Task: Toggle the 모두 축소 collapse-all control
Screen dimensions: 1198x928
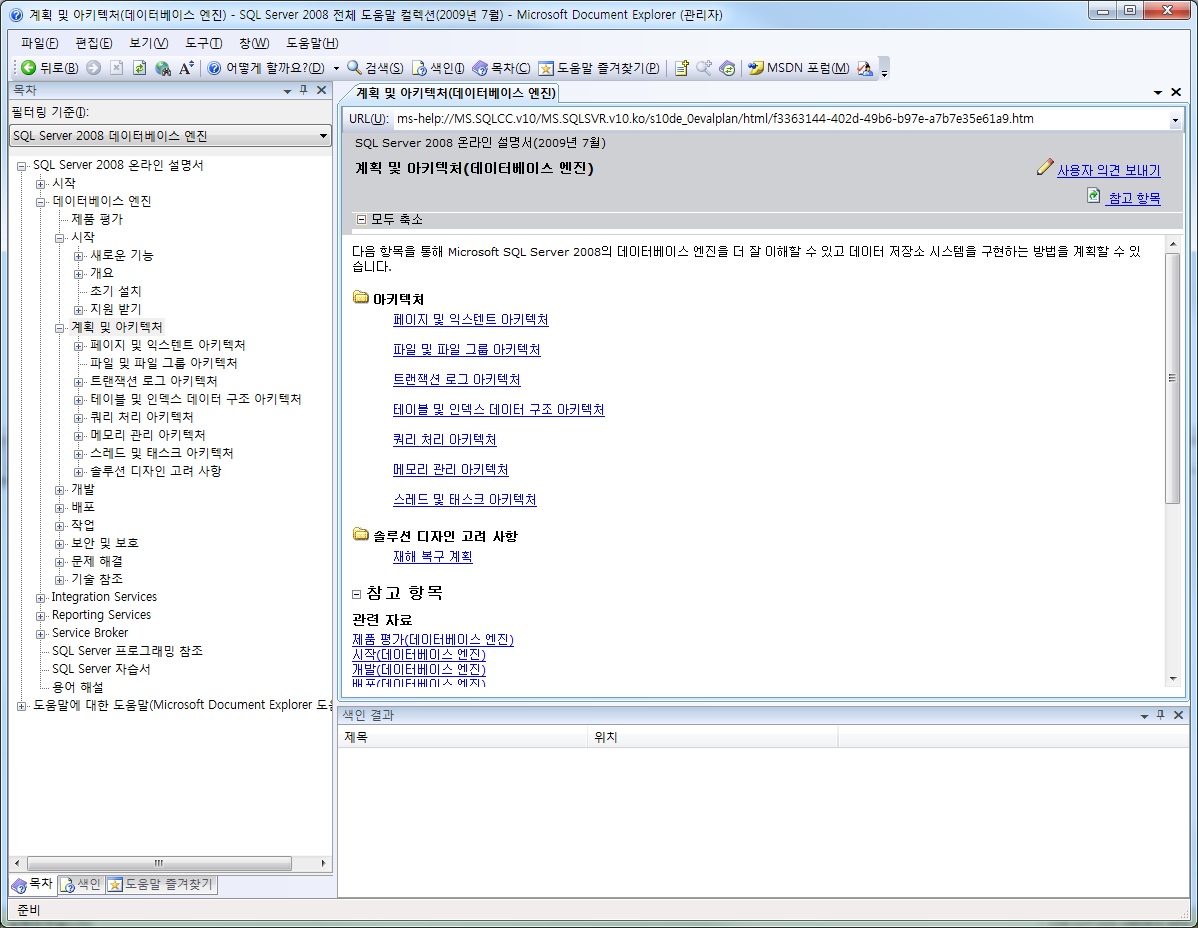Action: (x=390, y=220)
